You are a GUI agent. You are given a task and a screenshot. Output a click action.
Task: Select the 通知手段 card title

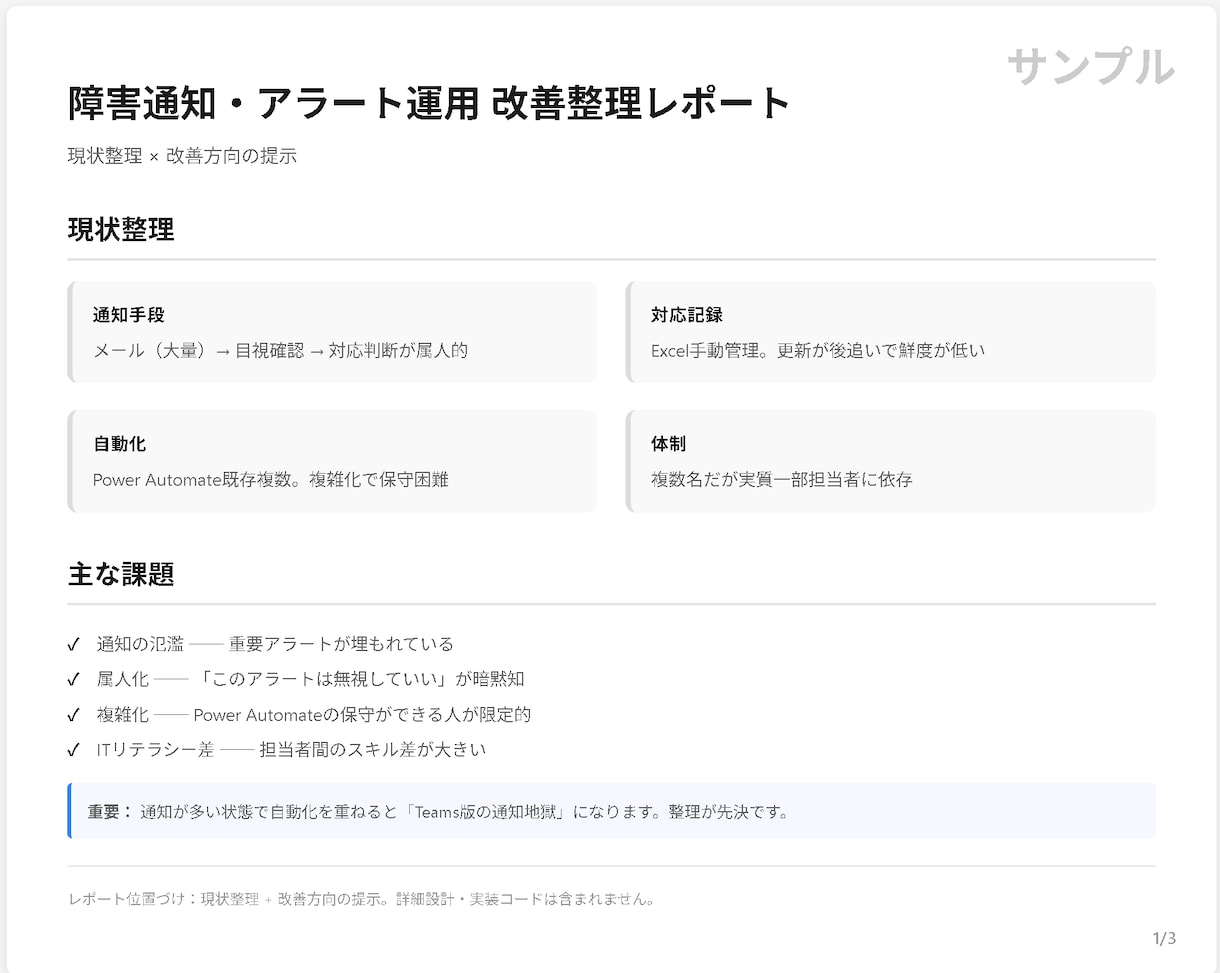coord(129,315)
